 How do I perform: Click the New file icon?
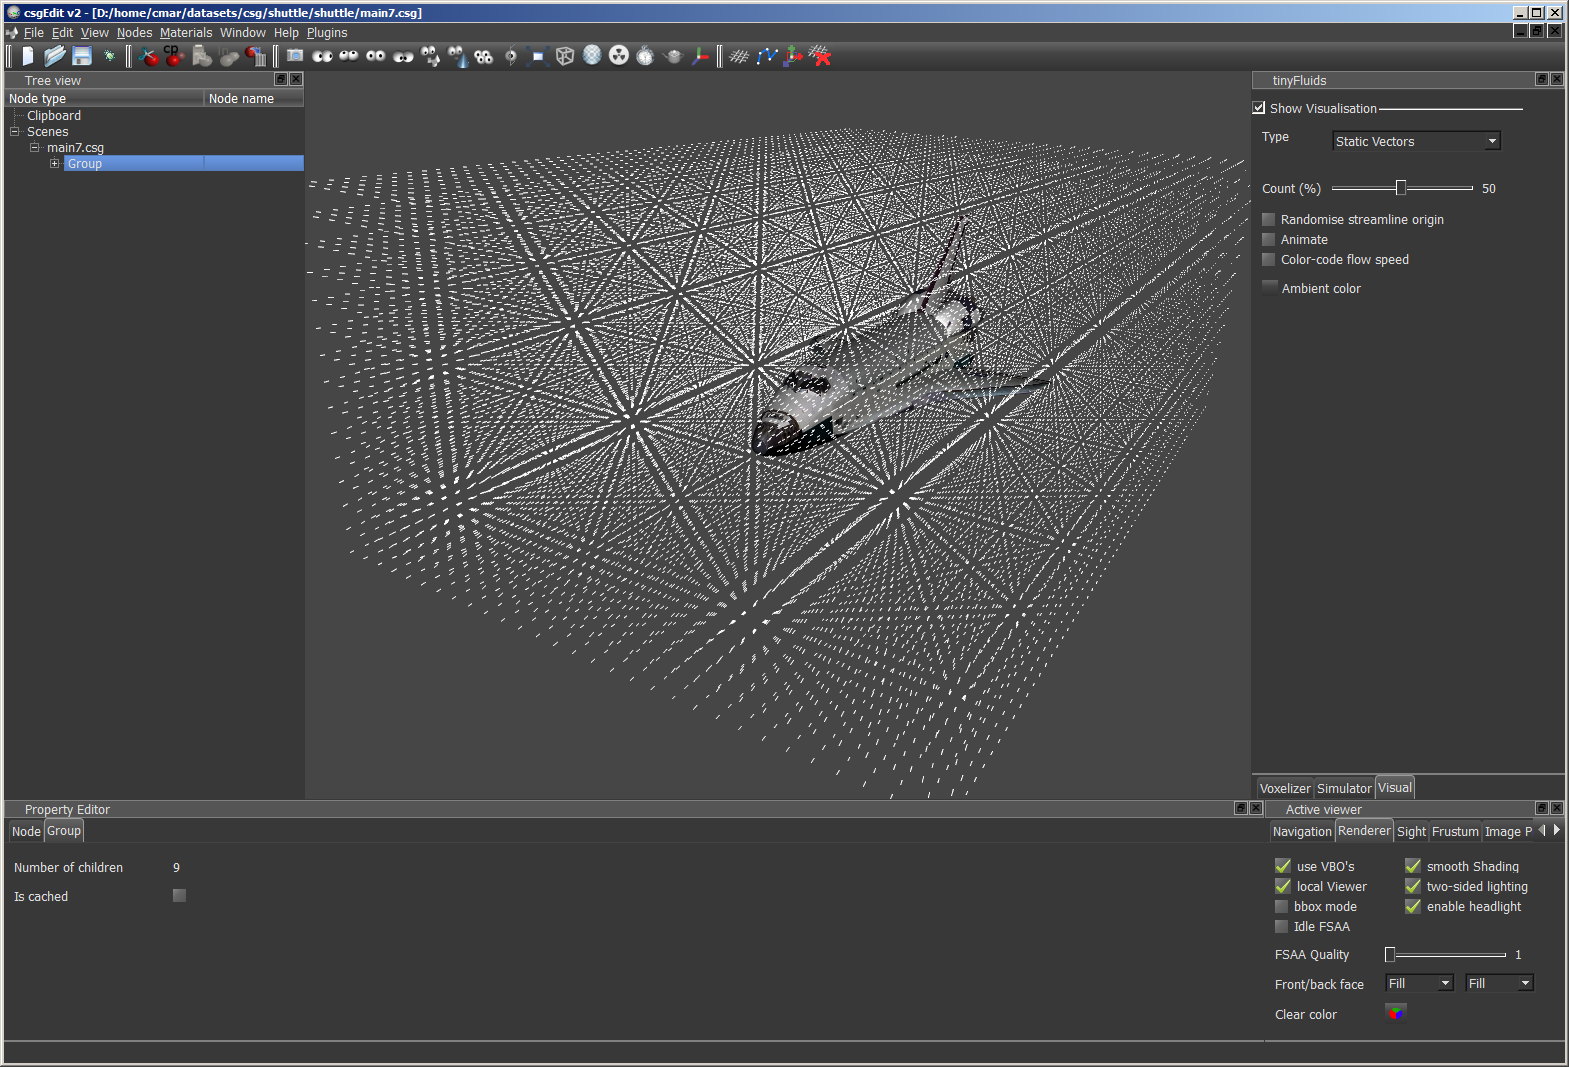[28, 56]
